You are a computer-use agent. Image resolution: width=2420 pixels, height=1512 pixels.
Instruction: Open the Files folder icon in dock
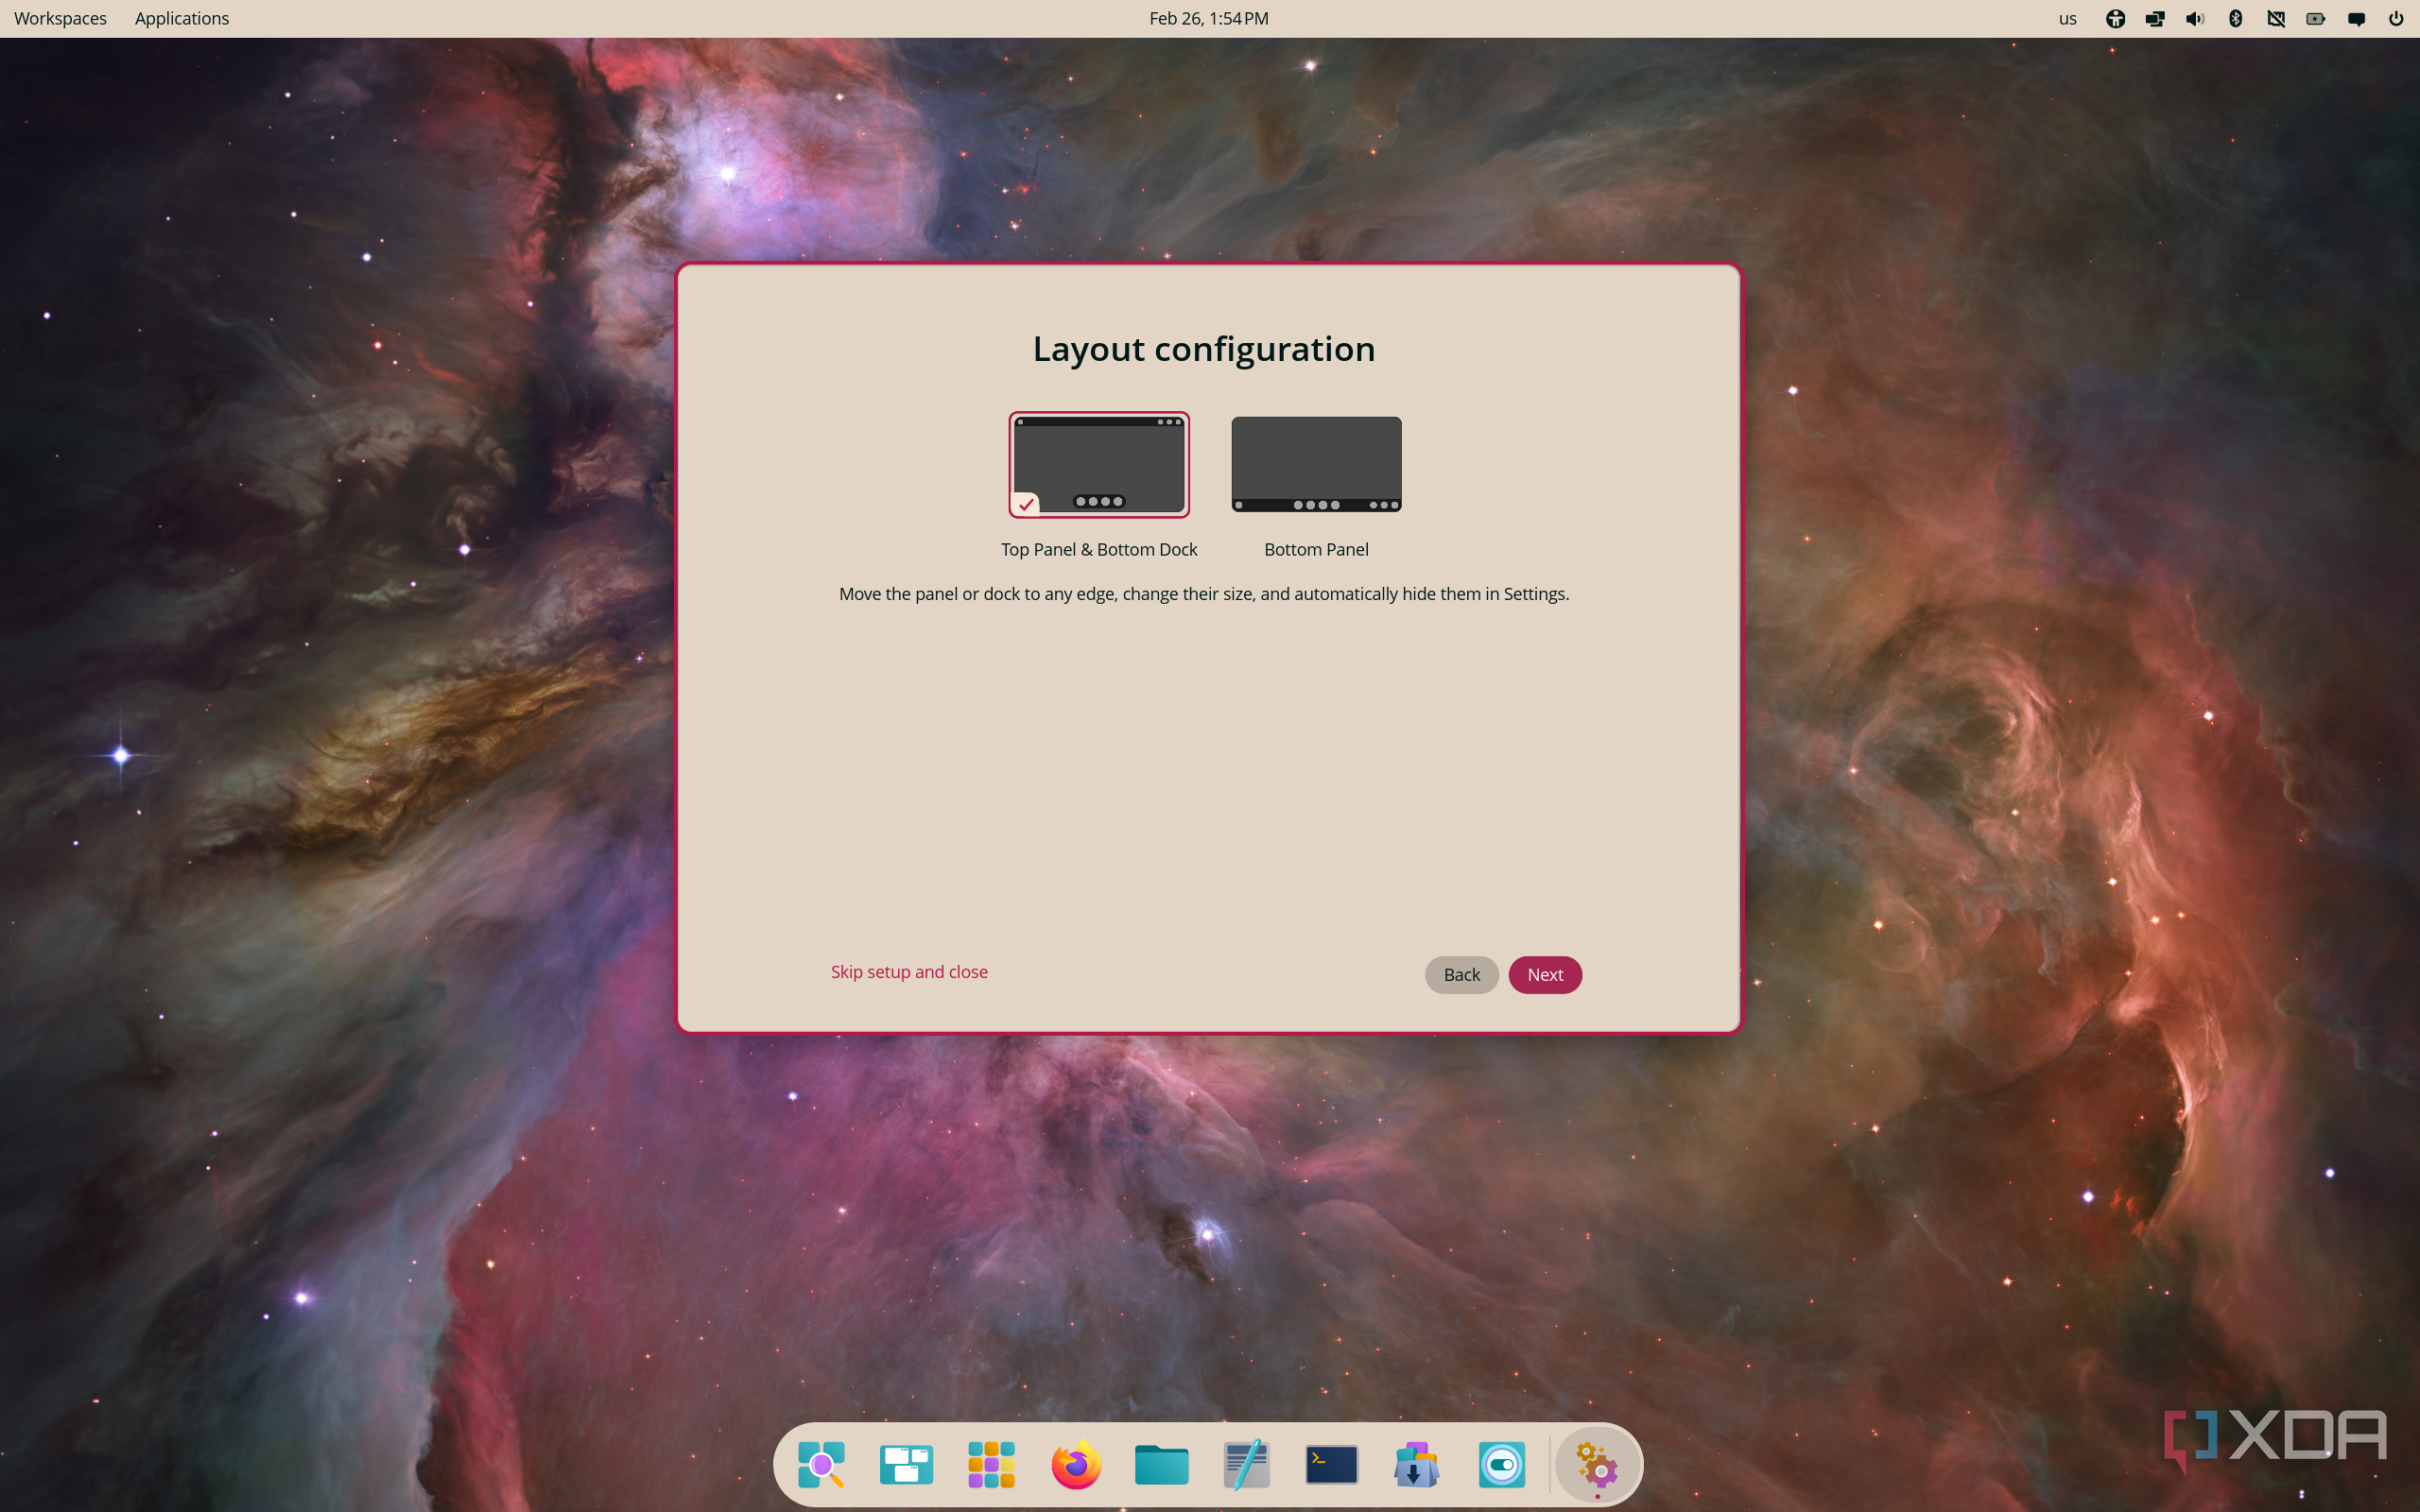[x=1161, y=1465]
